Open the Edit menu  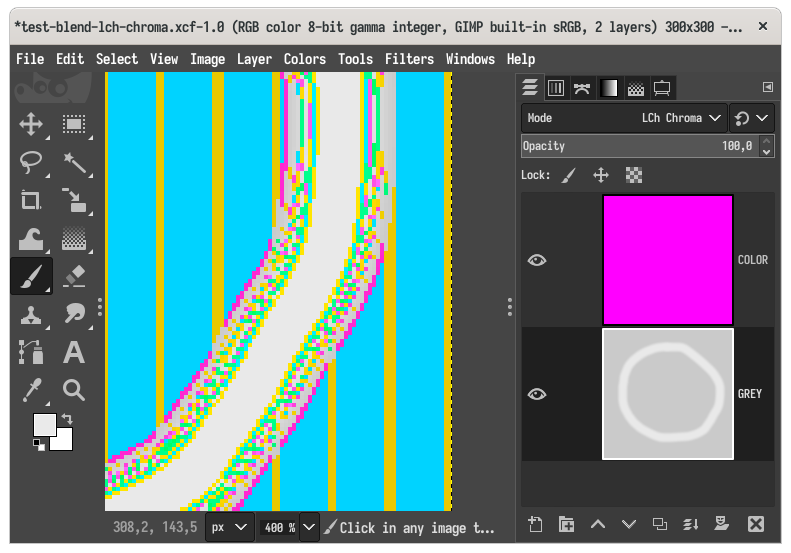tap(70, 59)
